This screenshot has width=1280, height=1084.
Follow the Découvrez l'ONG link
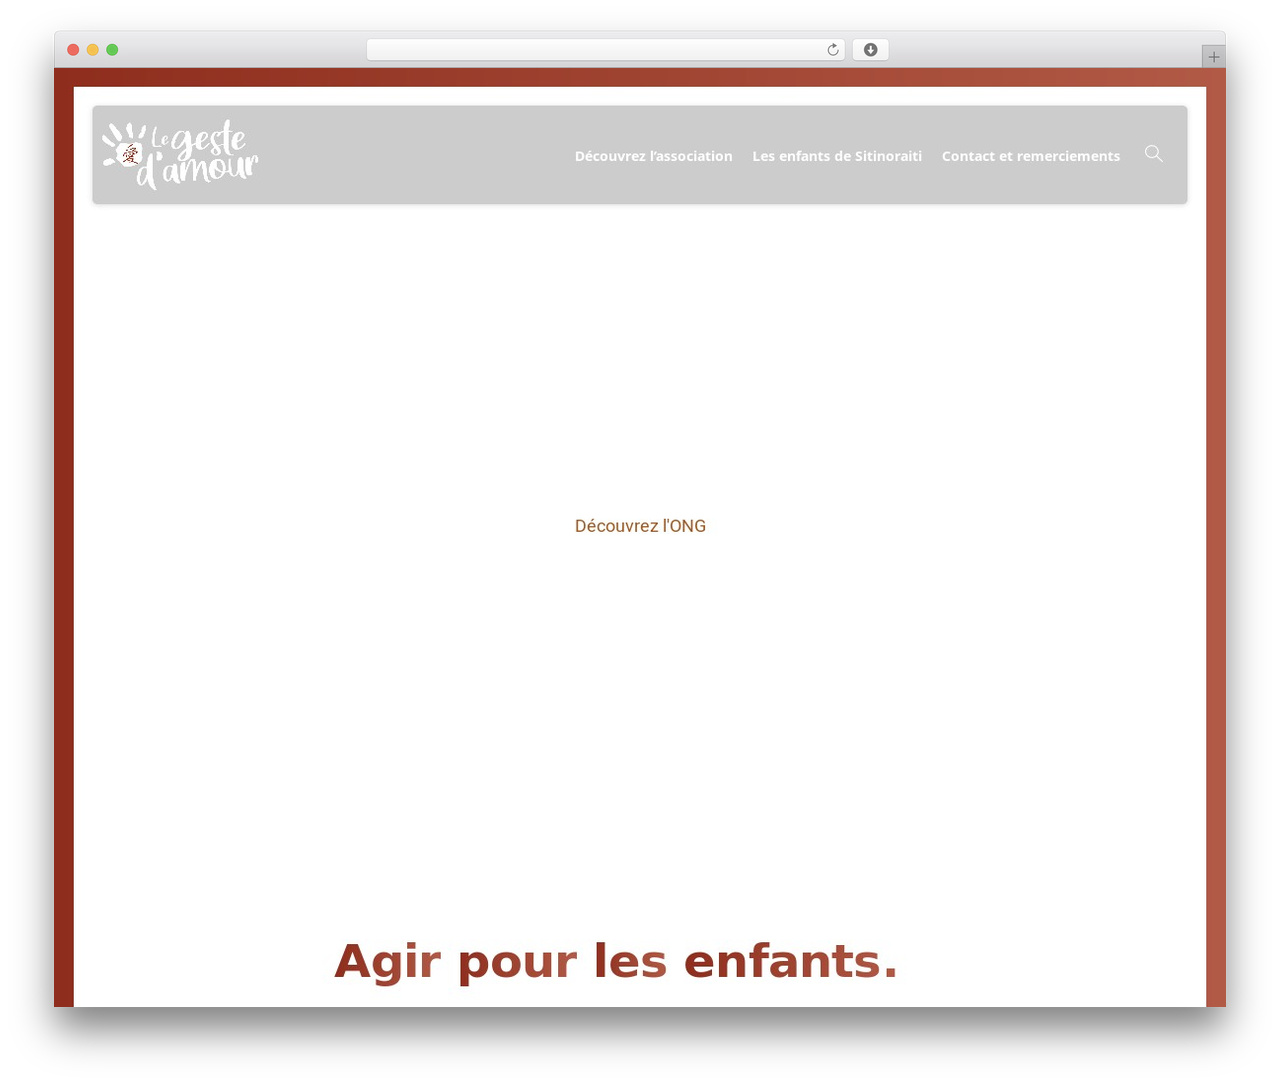coord(640,526)
